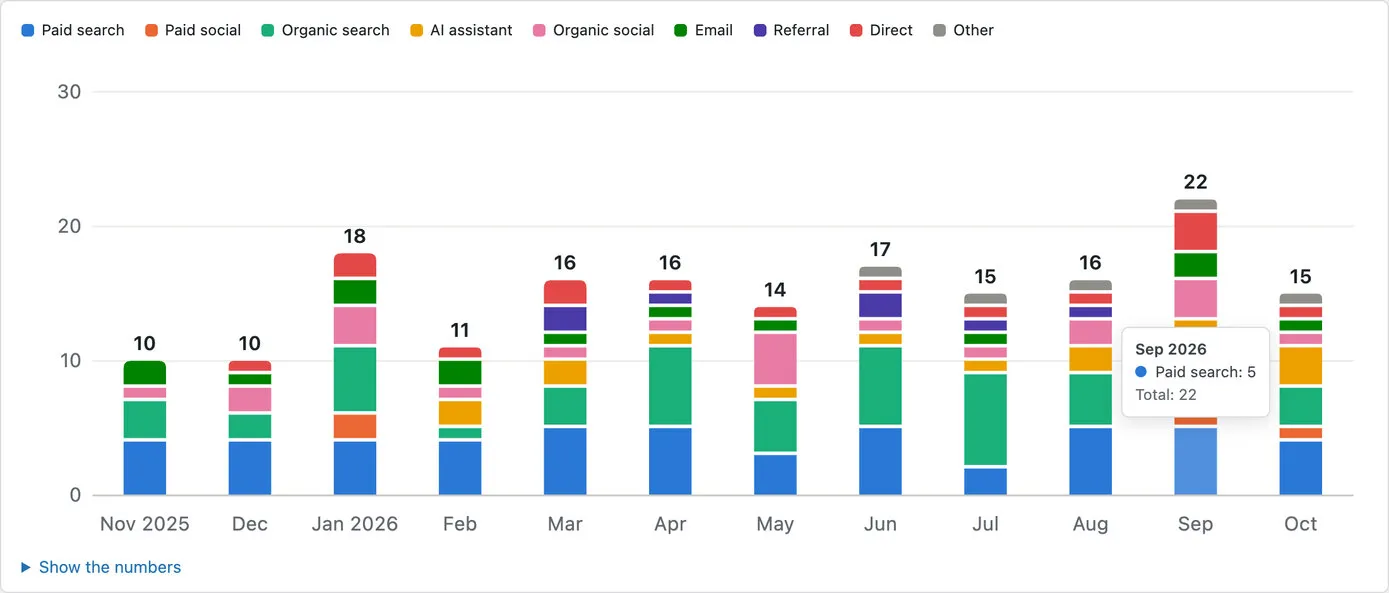Click the total label 17 above Jun

[880, 250]
